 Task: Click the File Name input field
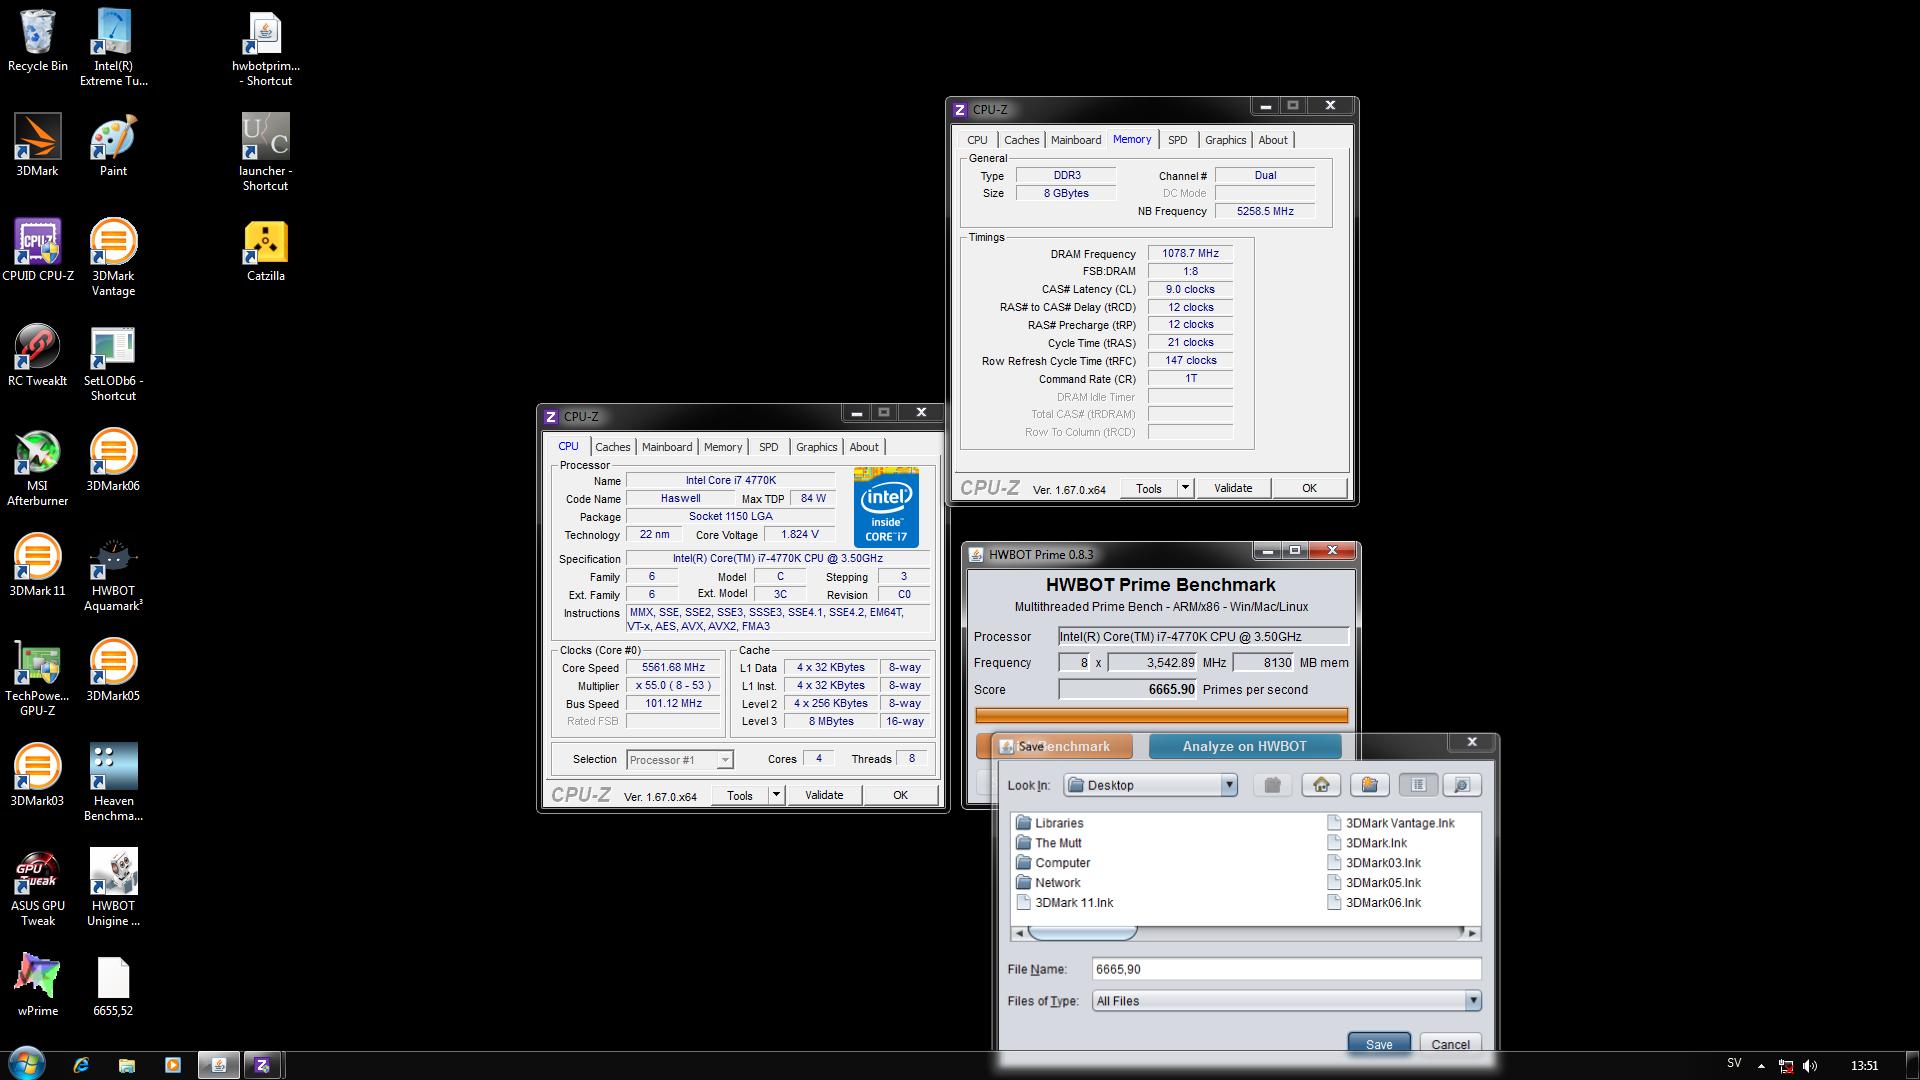pyautogui.click(x=1286, y=969)
